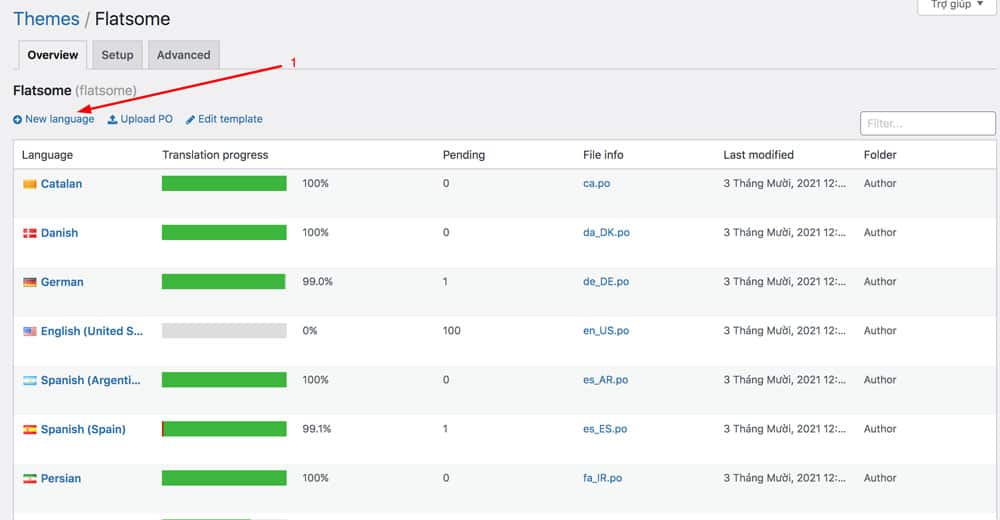
Task: Click inside the Filter text field
Action: (927, 124)
